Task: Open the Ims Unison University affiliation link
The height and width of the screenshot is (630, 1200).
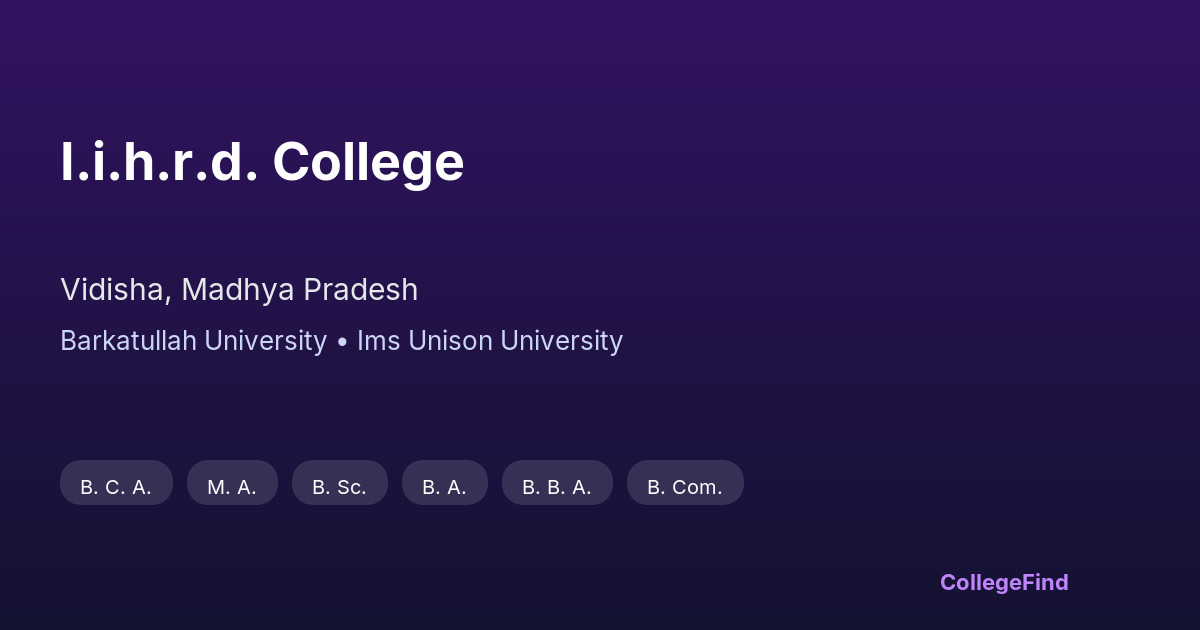Action: 490,341
